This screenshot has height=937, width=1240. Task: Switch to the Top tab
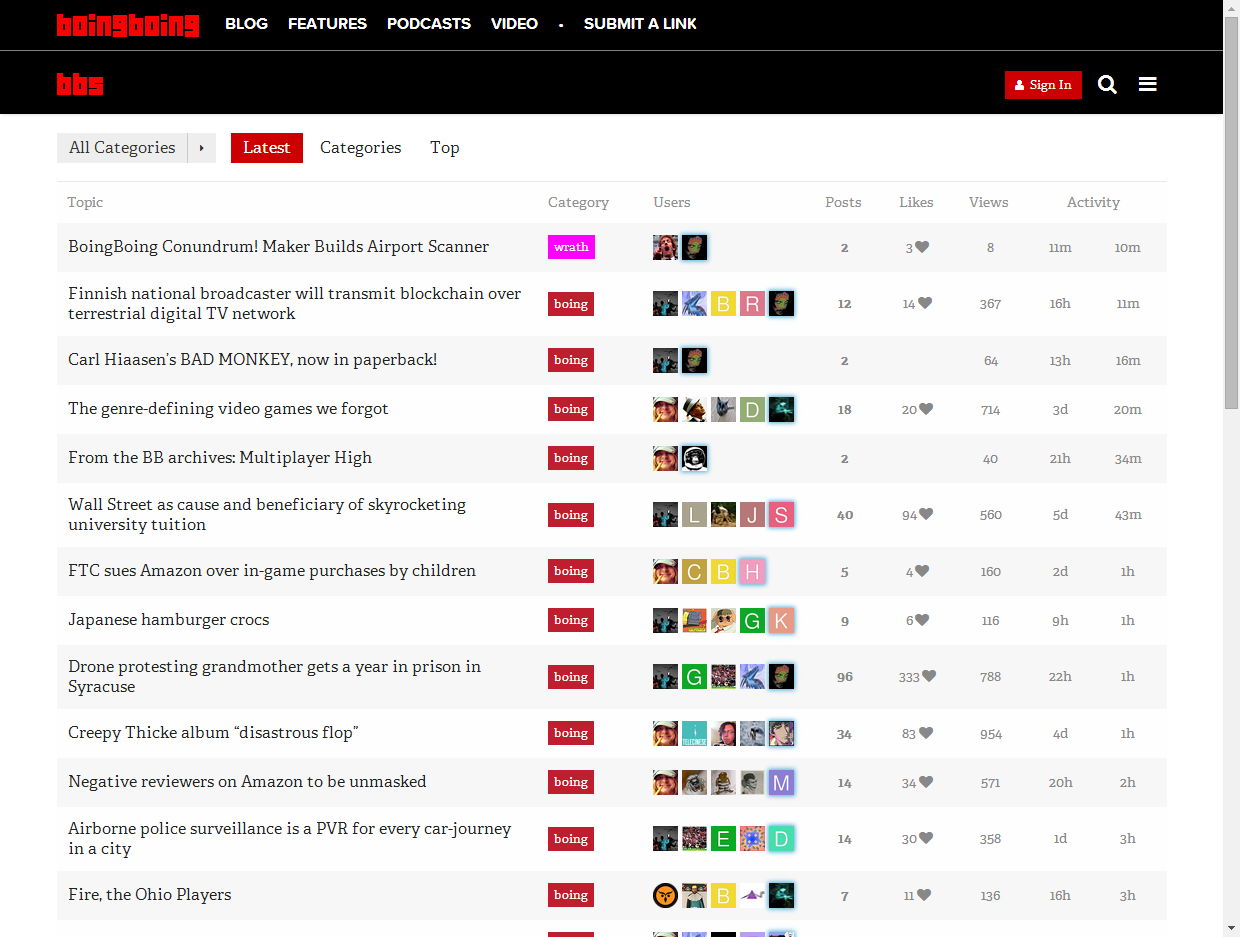(445, 148)
